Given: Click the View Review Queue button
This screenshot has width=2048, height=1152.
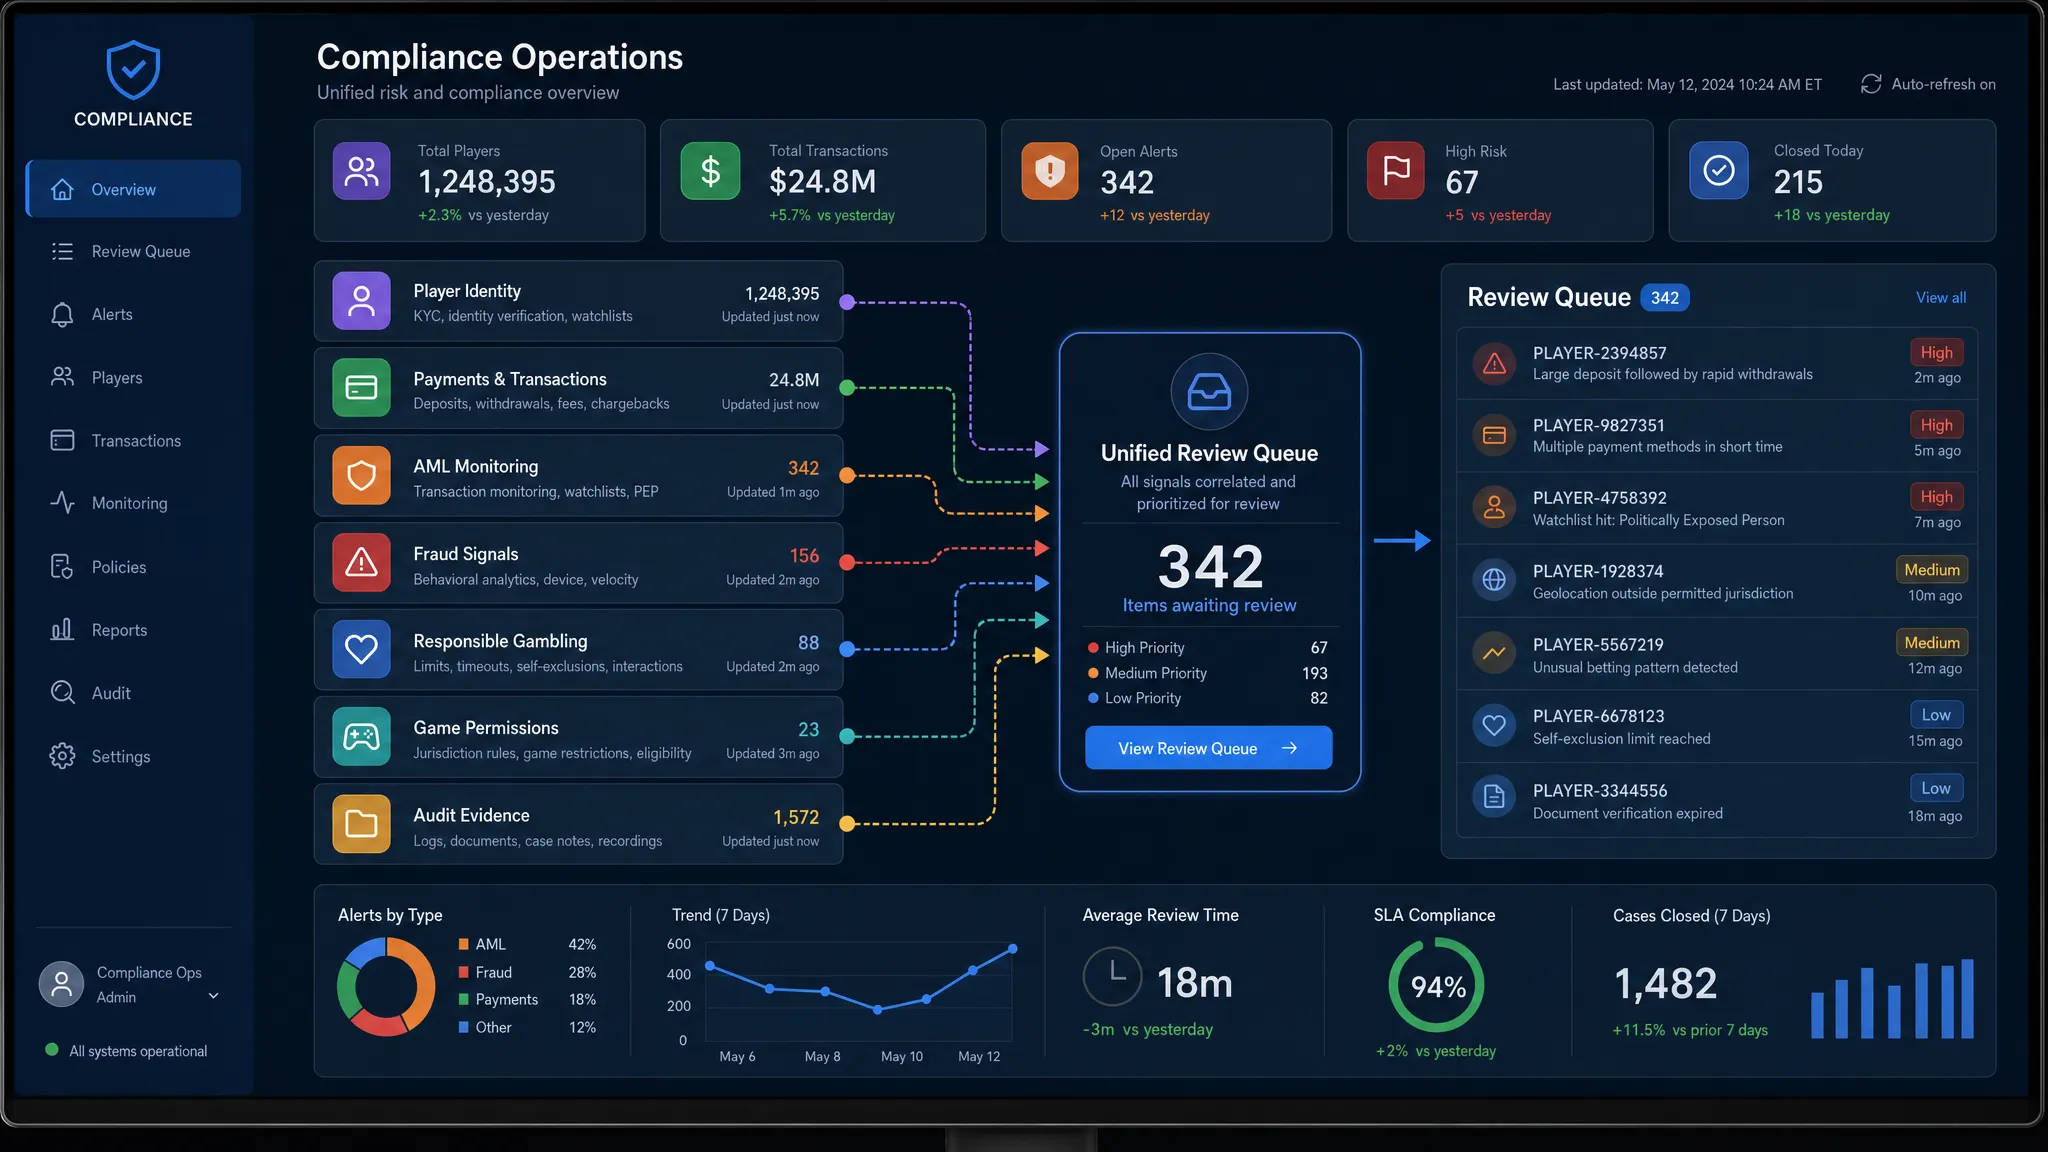Looking at the screenshot, I should coord(1208,748).
